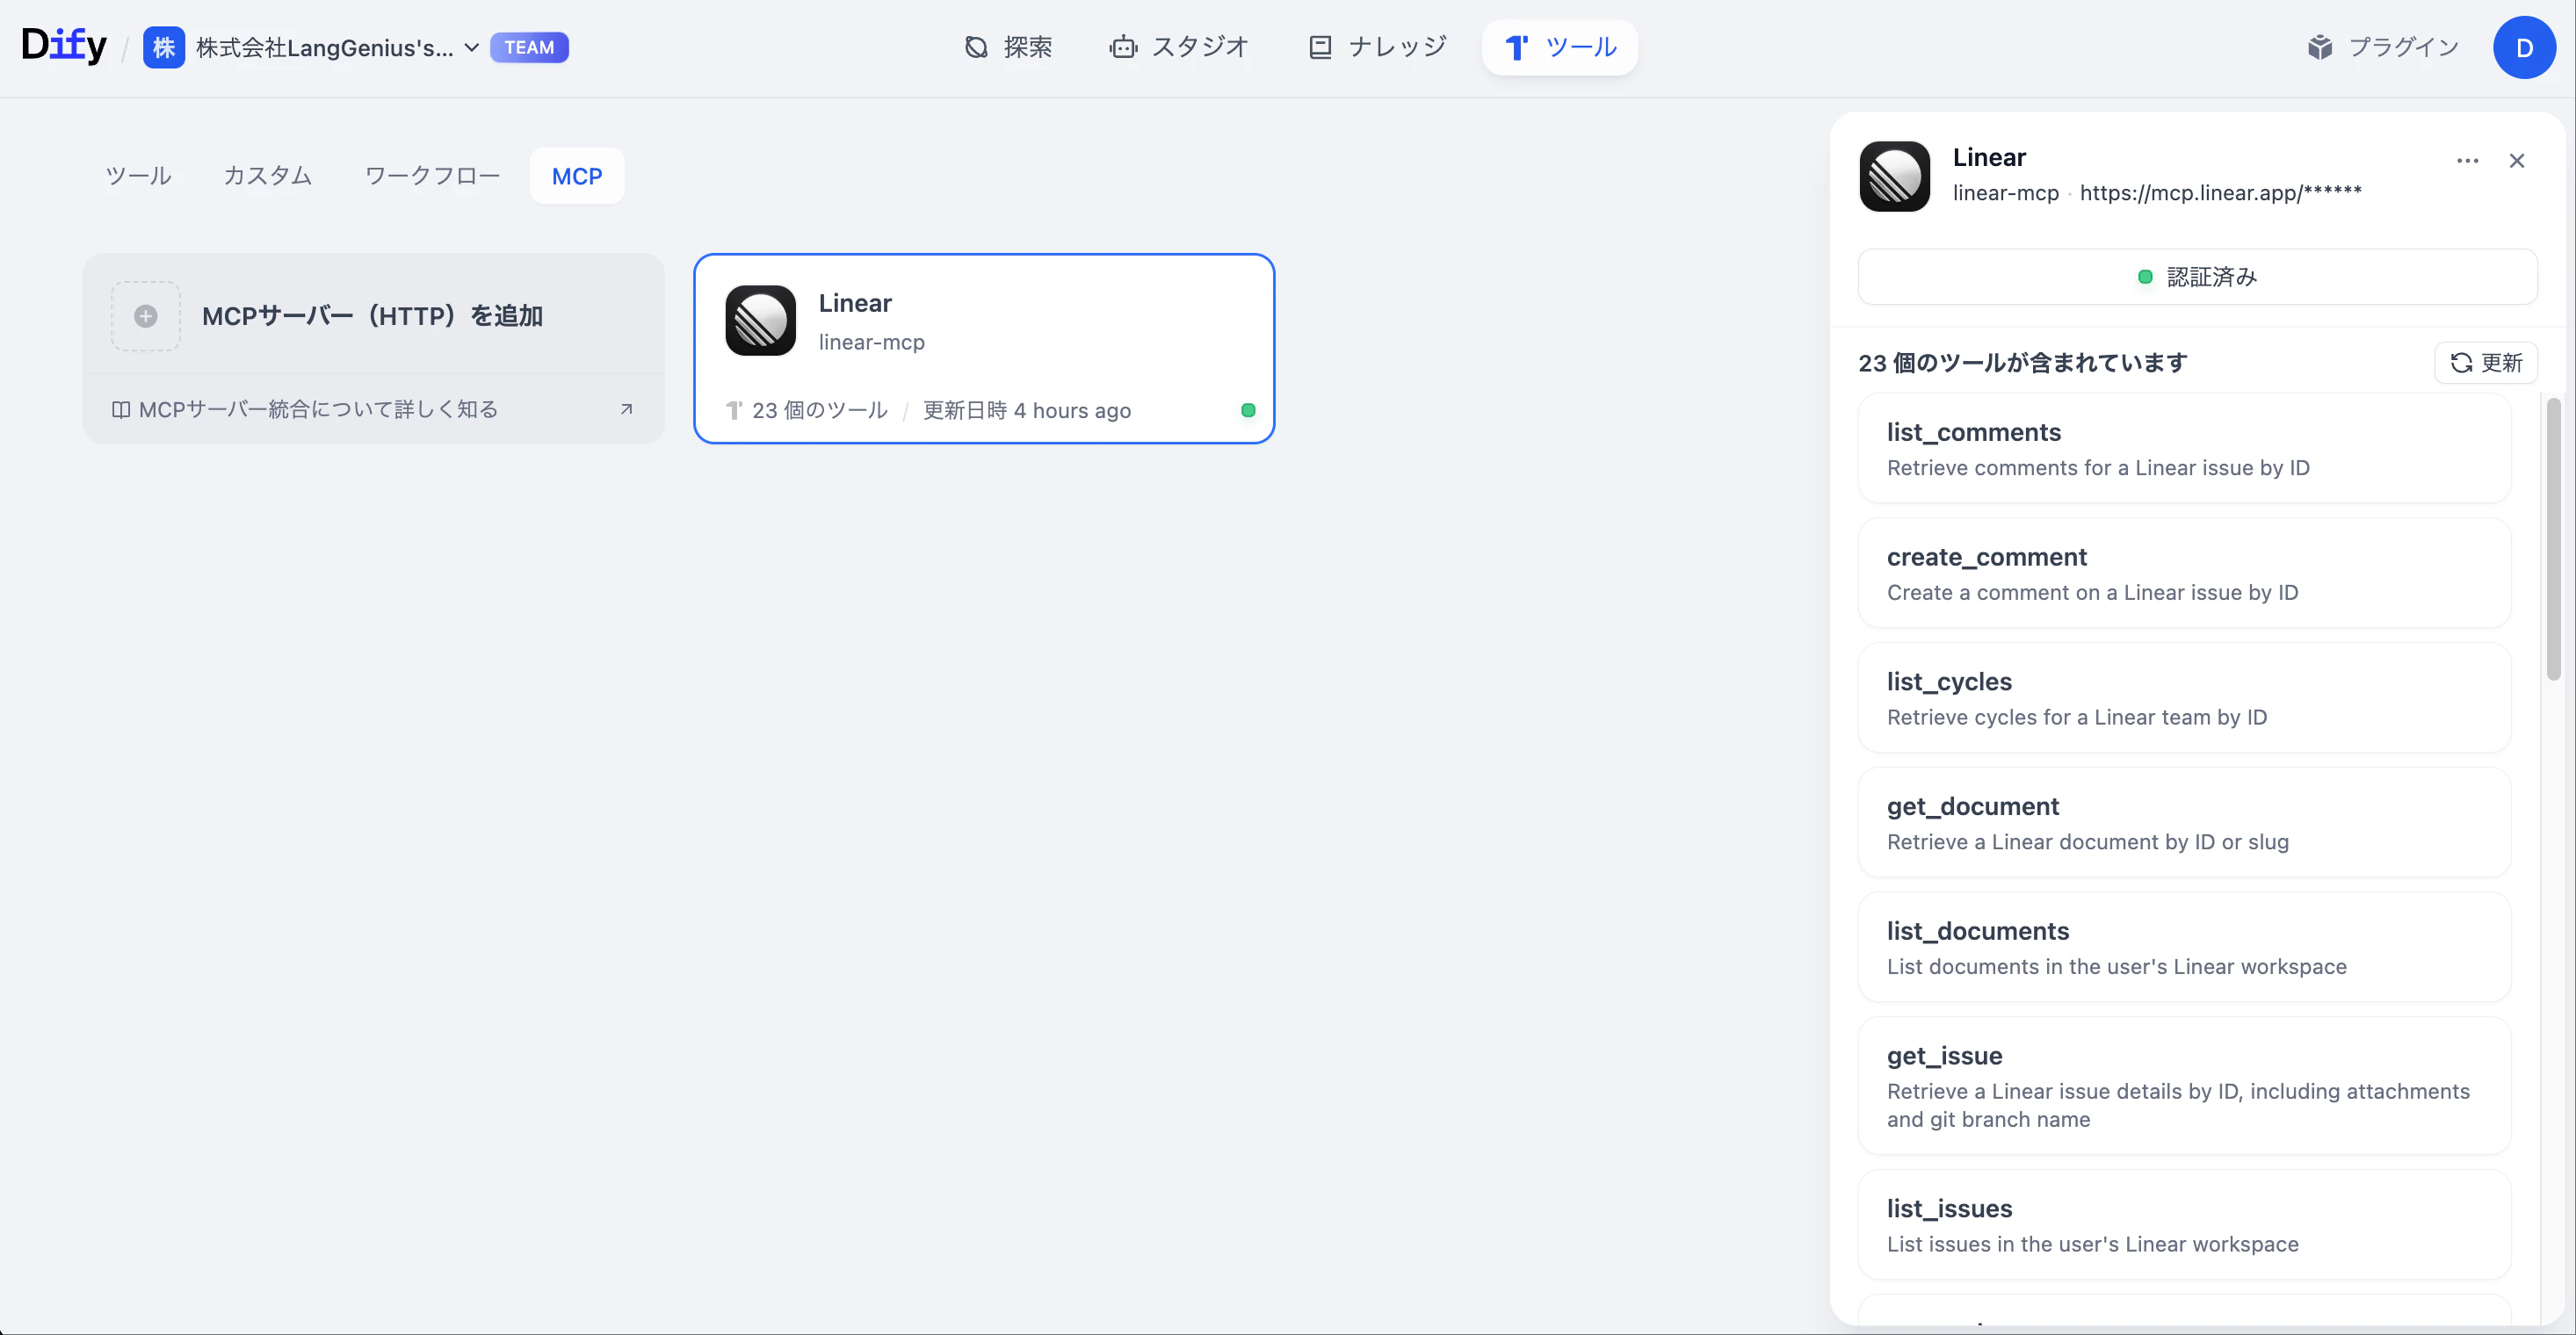Open the get_document tool
This screenshot has height=1335, width=2576.
(2184, 822)
